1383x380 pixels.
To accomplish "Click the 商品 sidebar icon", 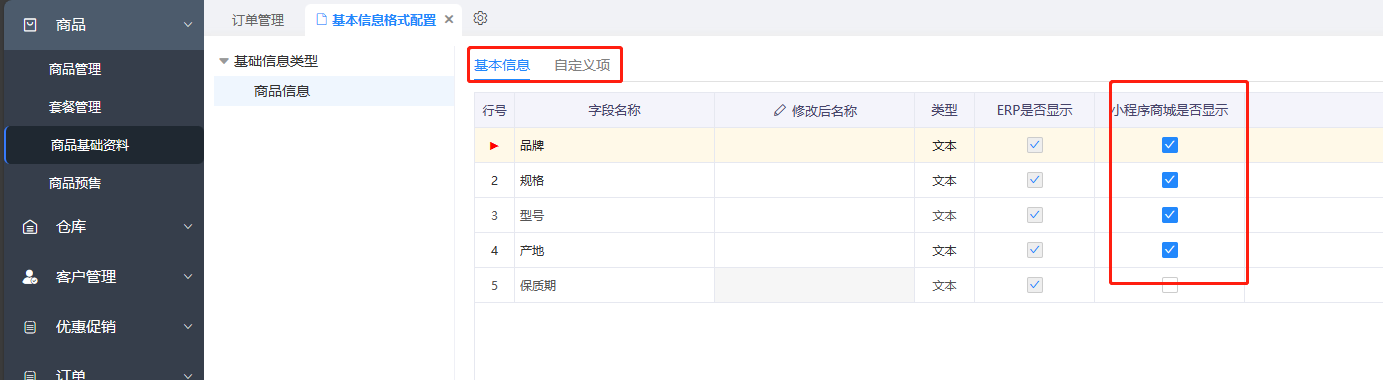I will pyautogui.click(x=31, y=25).
